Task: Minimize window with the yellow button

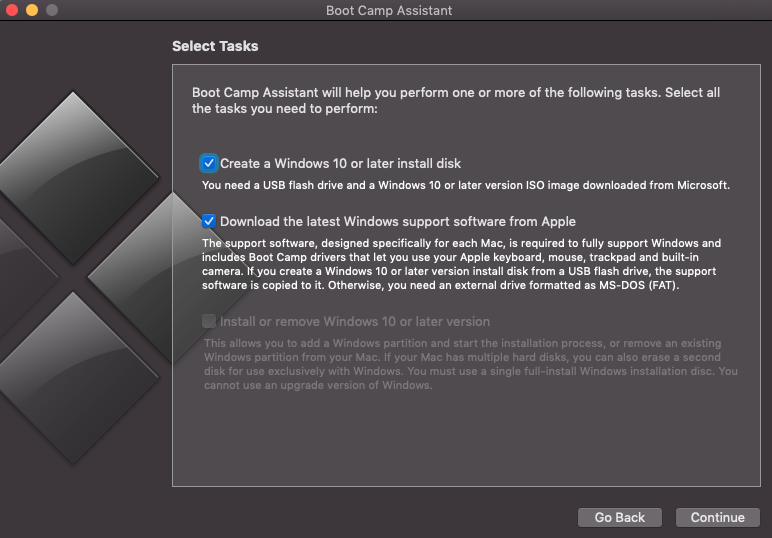Action: tap(32, 10)
